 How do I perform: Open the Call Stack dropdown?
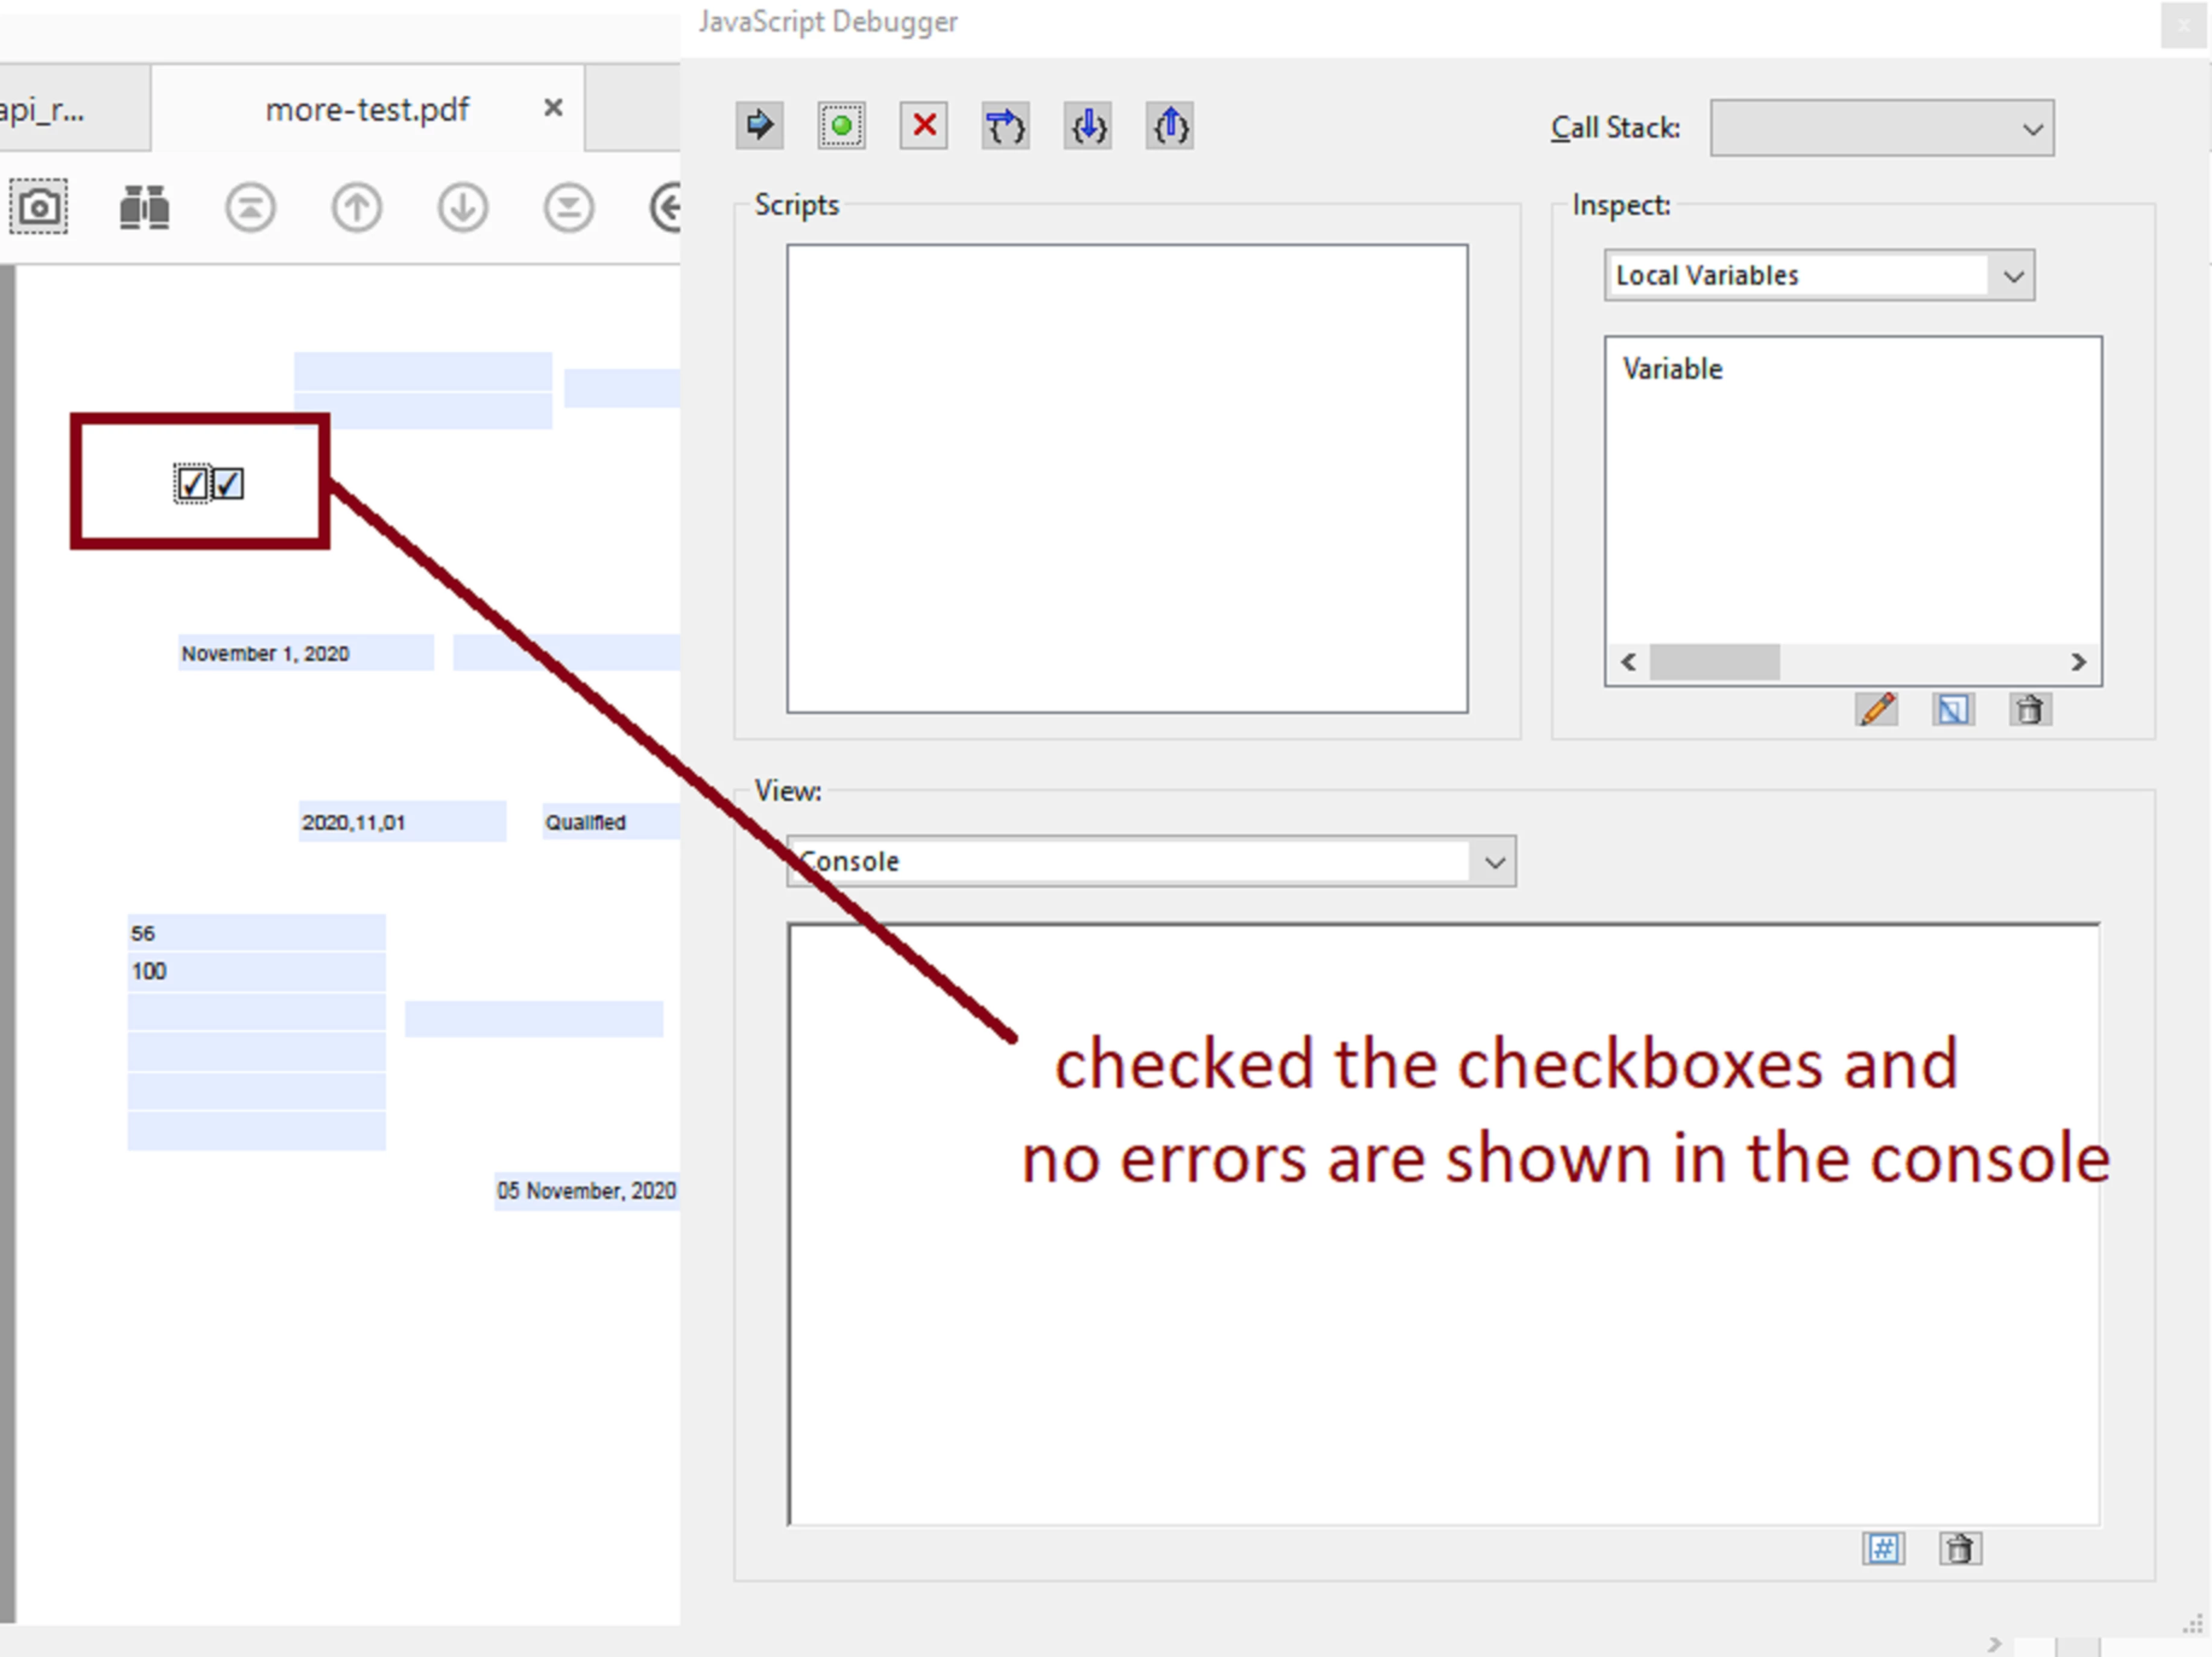tap(1881, 128)
